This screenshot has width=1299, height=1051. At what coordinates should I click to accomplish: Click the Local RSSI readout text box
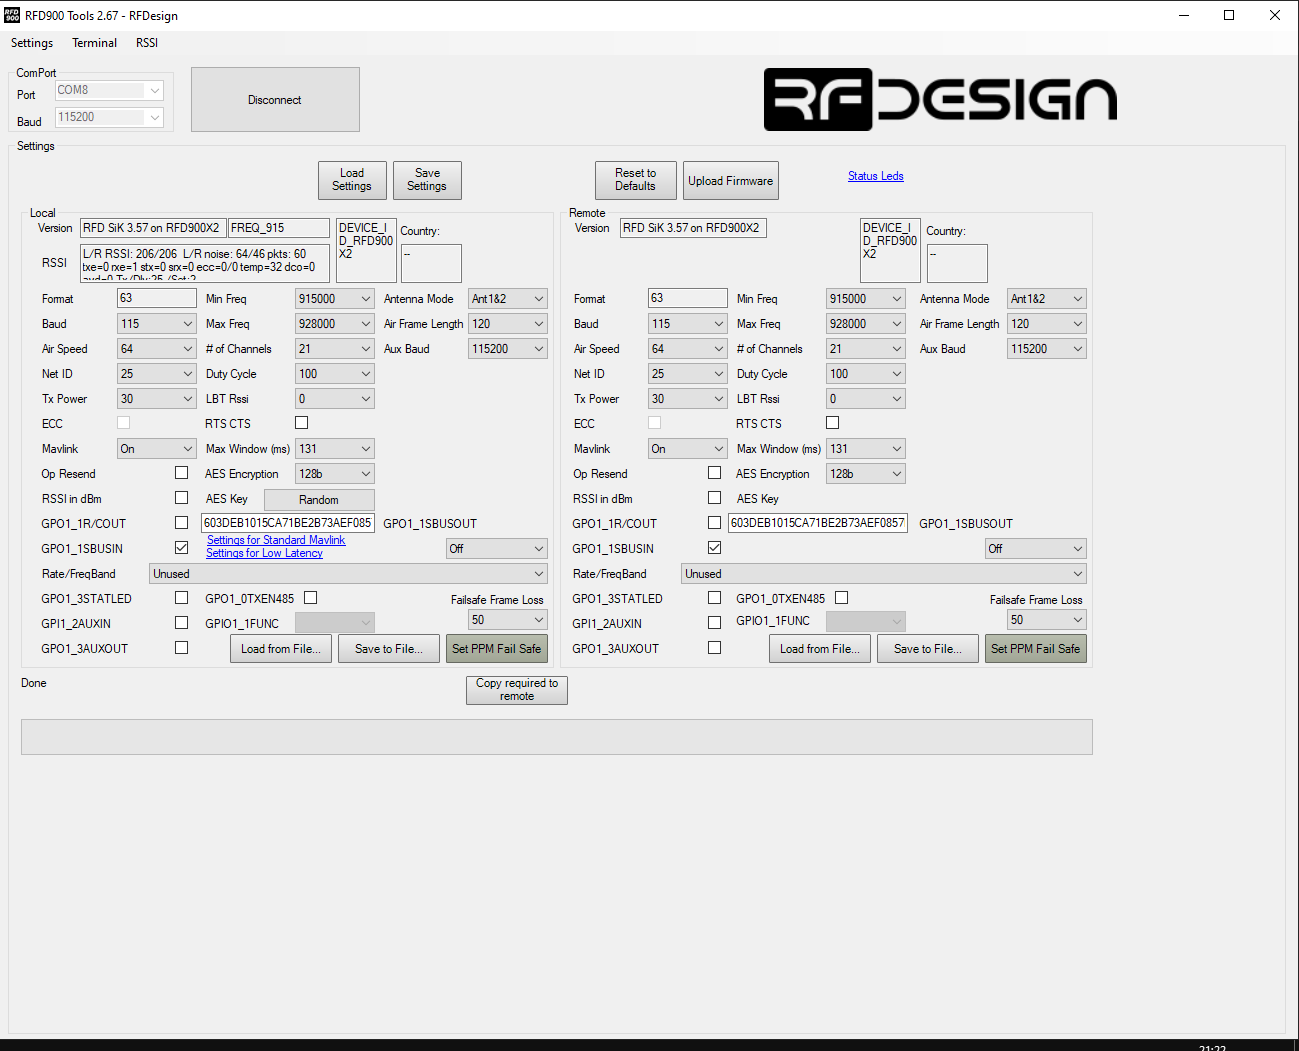coord(205,264)
